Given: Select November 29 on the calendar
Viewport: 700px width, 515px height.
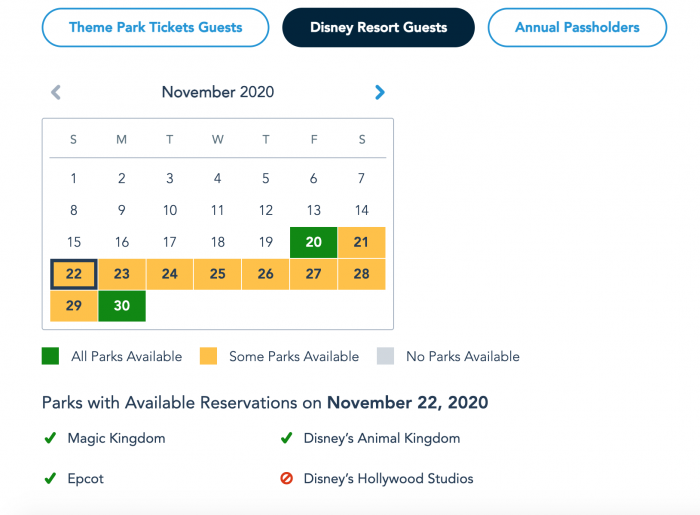Looking at the screenshot, I should click(x=74, y=306).
